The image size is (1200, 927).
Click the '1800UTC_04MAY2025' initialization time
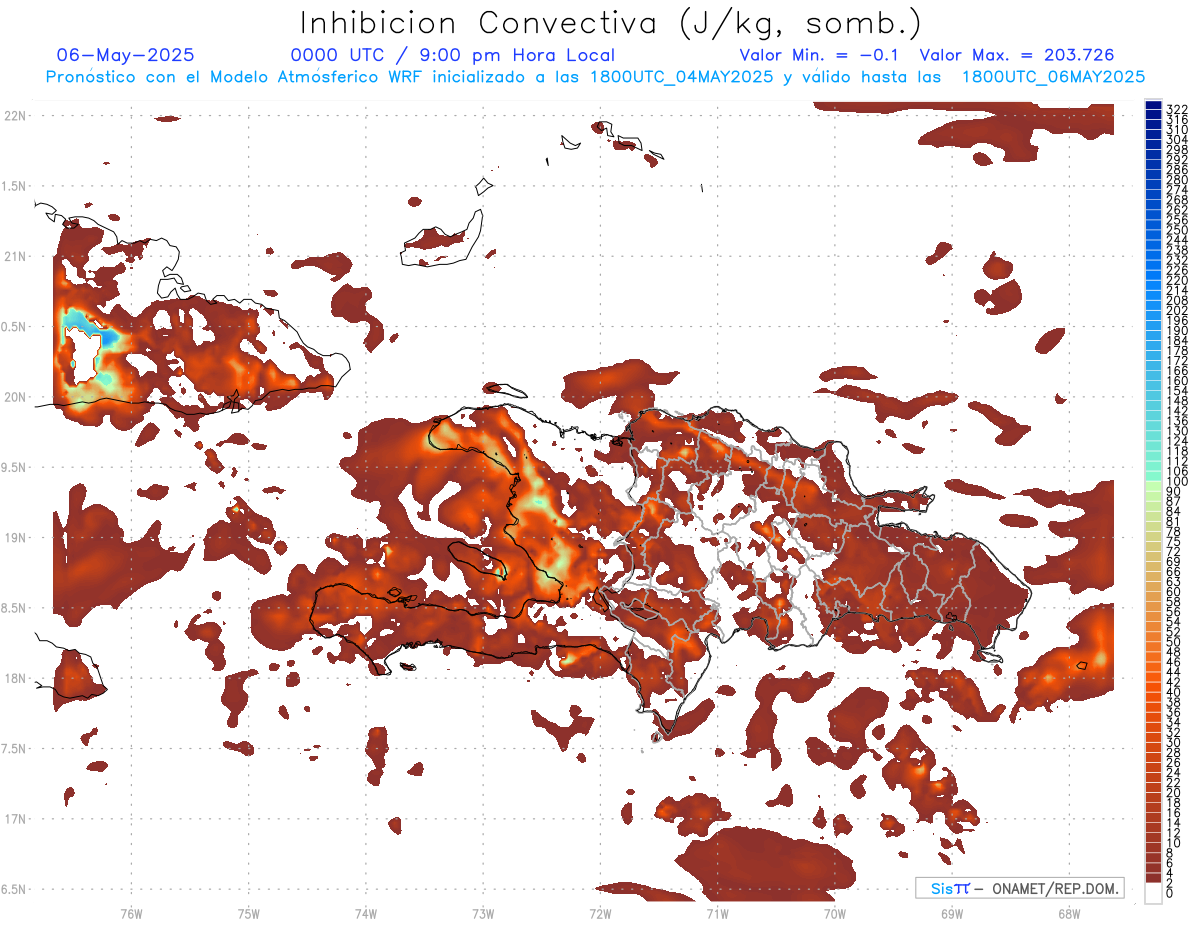pos(681,77)
